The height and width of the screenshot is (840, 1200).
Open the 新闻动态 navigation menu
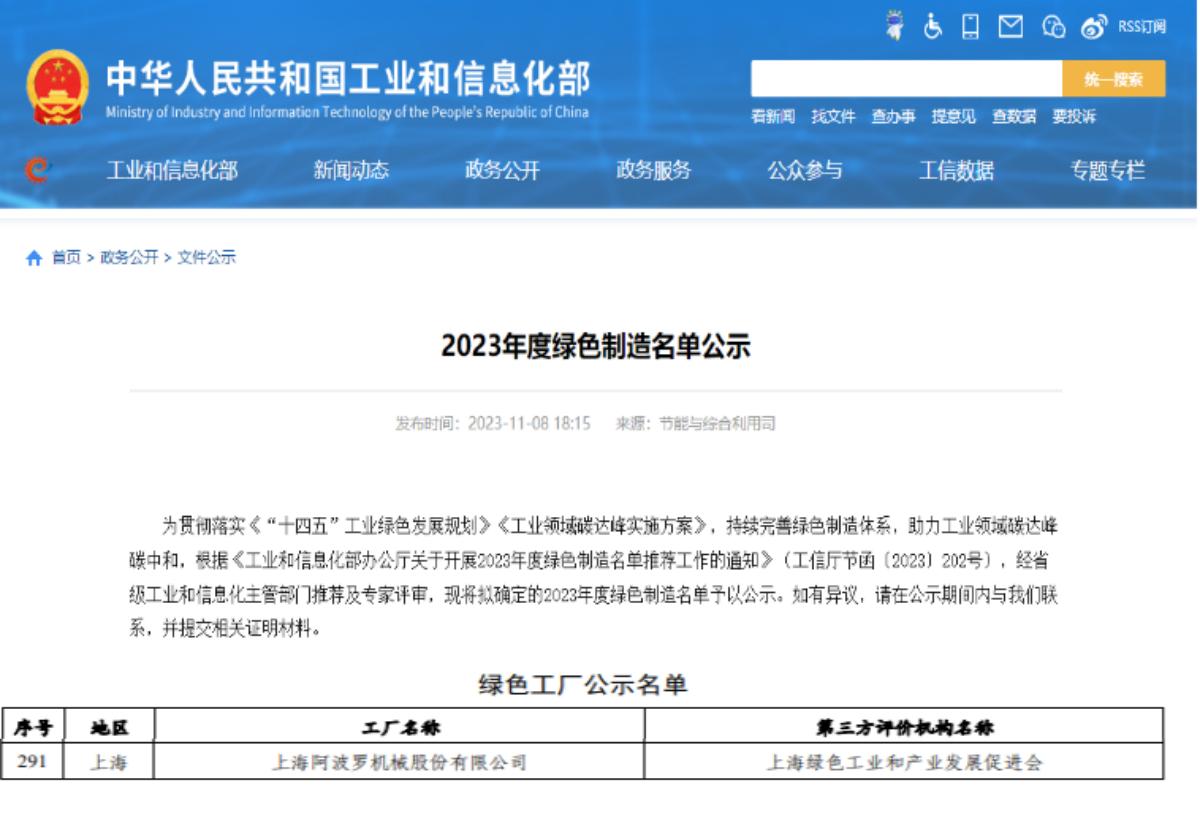point(351,171)
